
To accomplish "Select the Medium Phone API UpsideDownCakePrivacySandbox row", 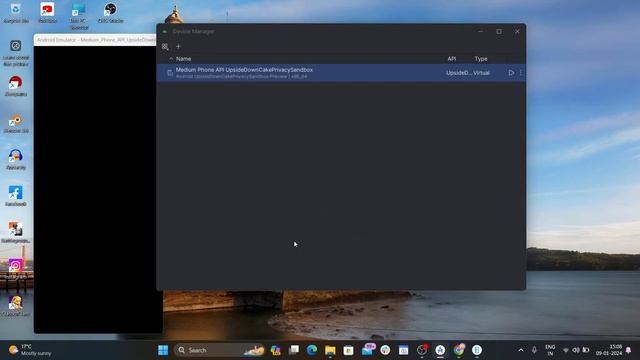I will pyautogui.click(x=341, y=73).
